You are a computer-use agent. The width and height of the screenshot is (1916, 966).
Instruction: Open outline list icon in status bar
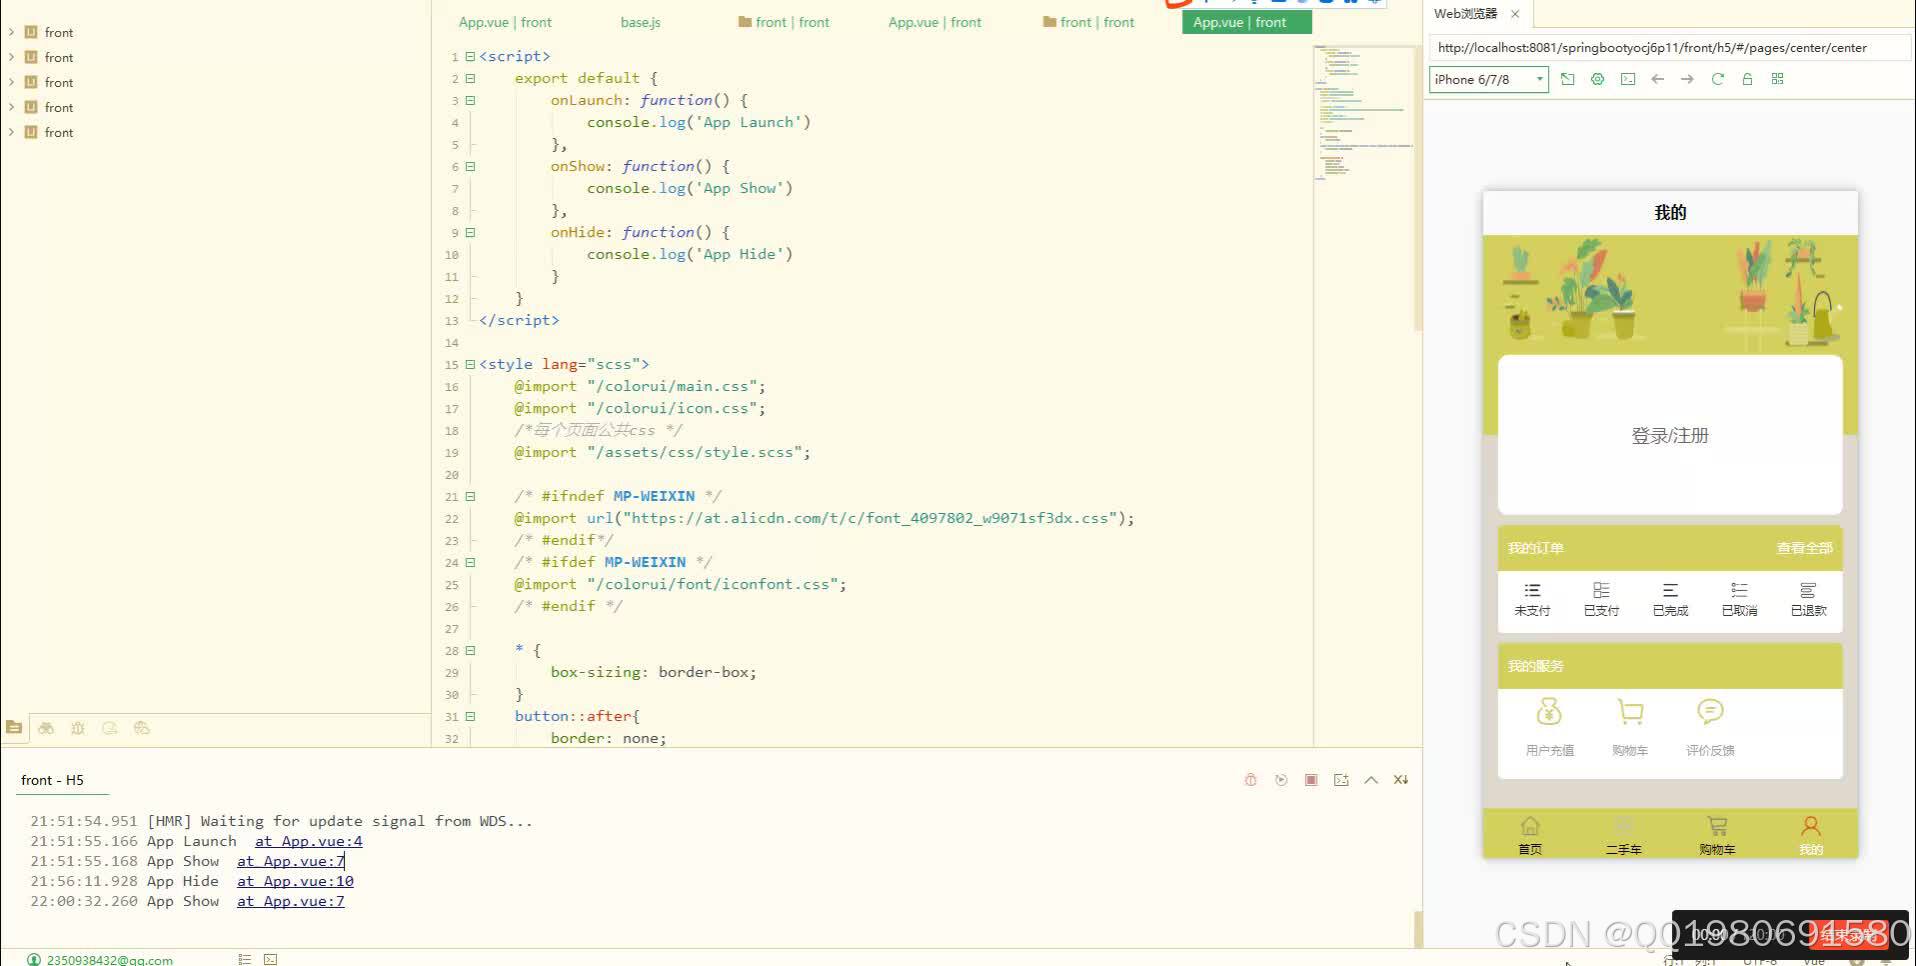pos(244,959)
